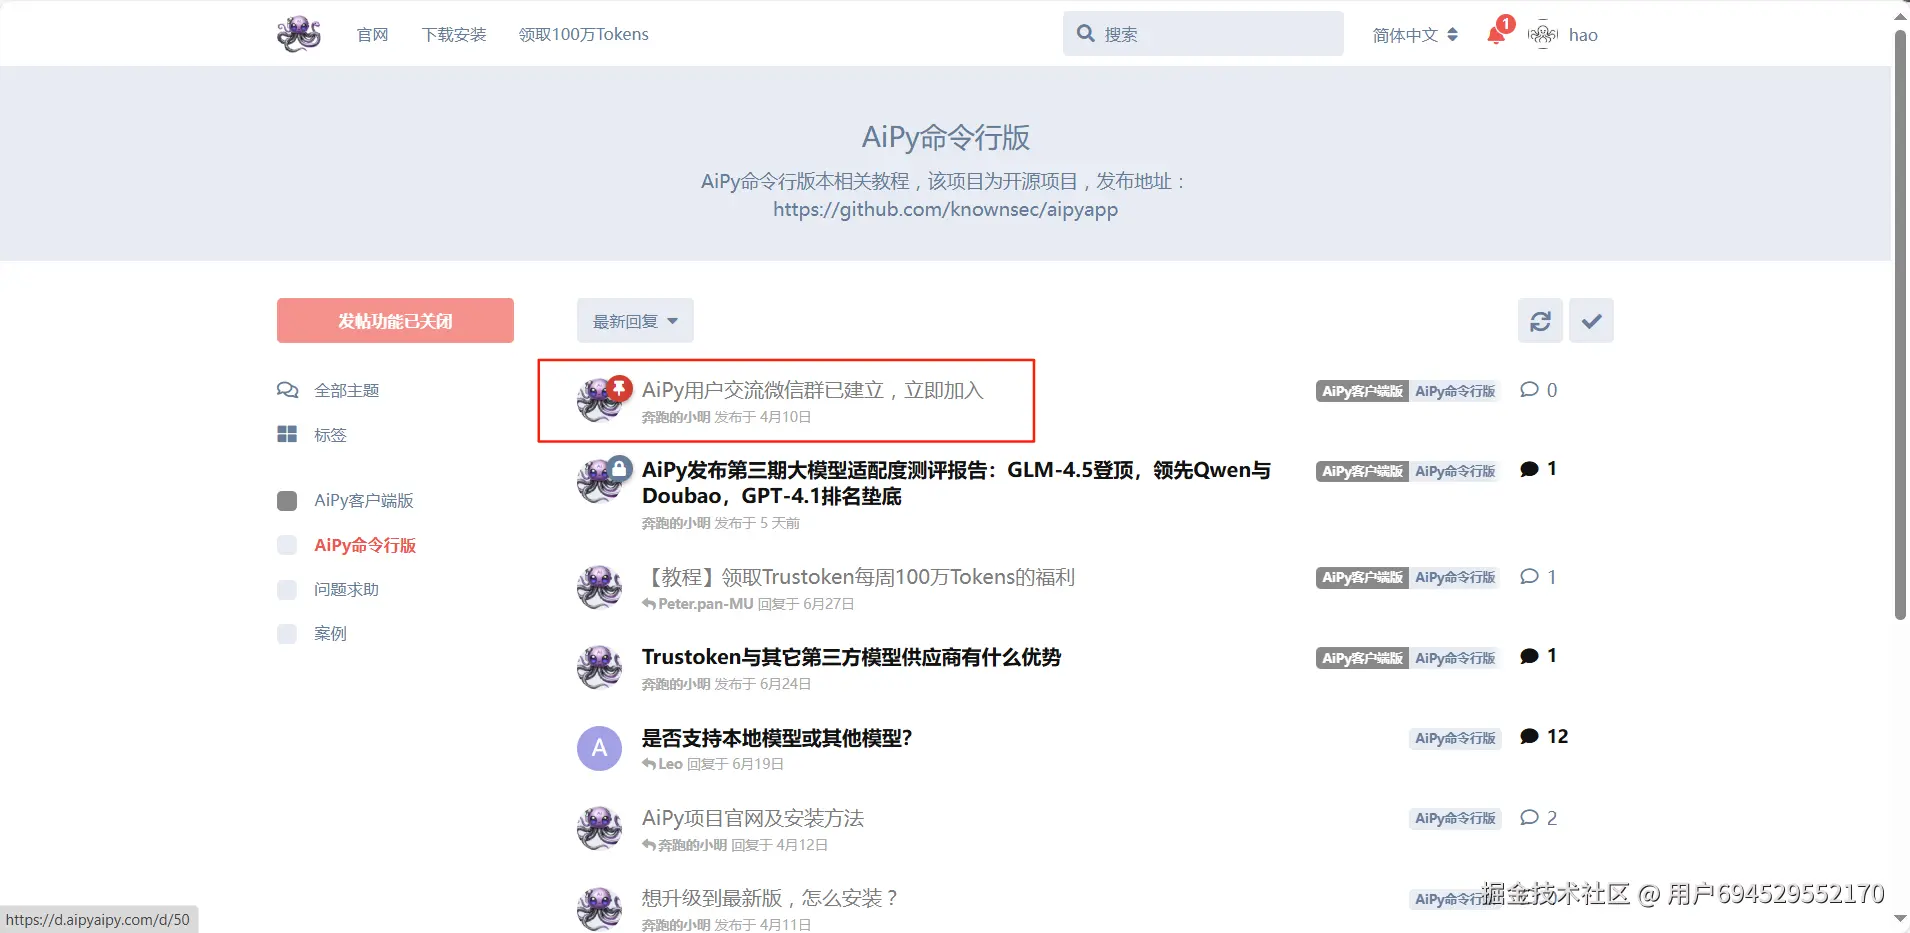Click the AiPy命令行版 tag color square
The height and width of the screenshot is (933, 1910).
tap(287, 545)
